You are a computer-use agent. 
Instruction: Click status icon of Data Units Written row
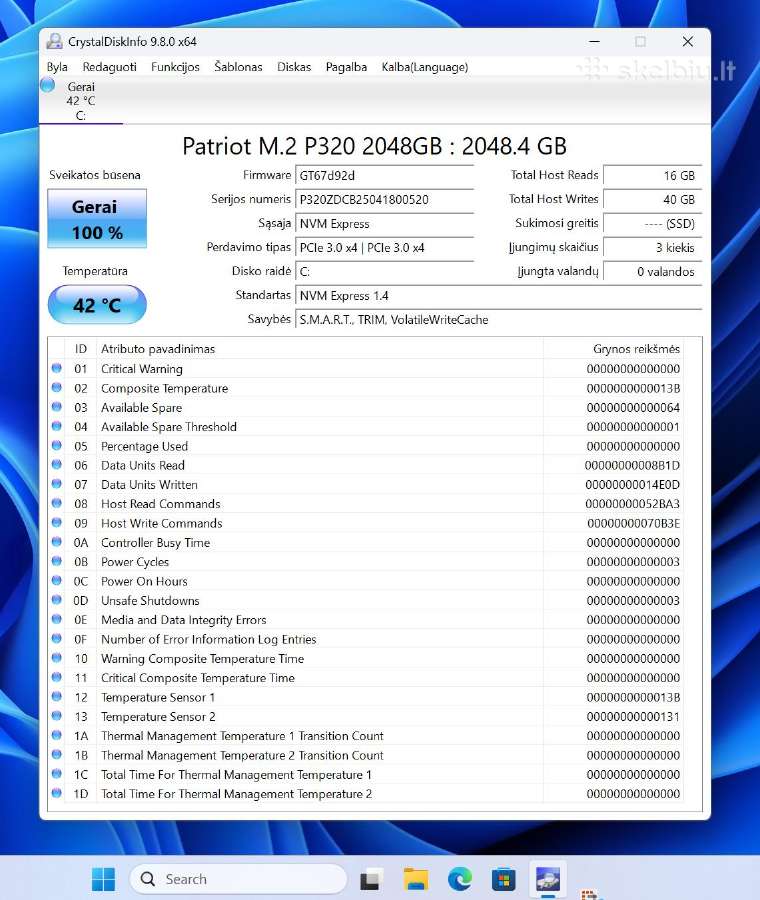point(57,484)
